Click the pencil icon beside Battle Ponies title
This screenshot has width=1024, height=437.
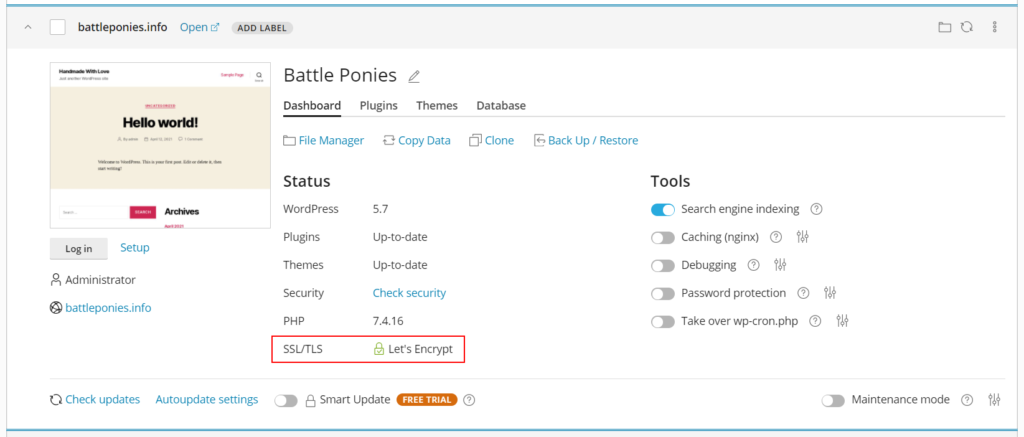pos(413,76)
